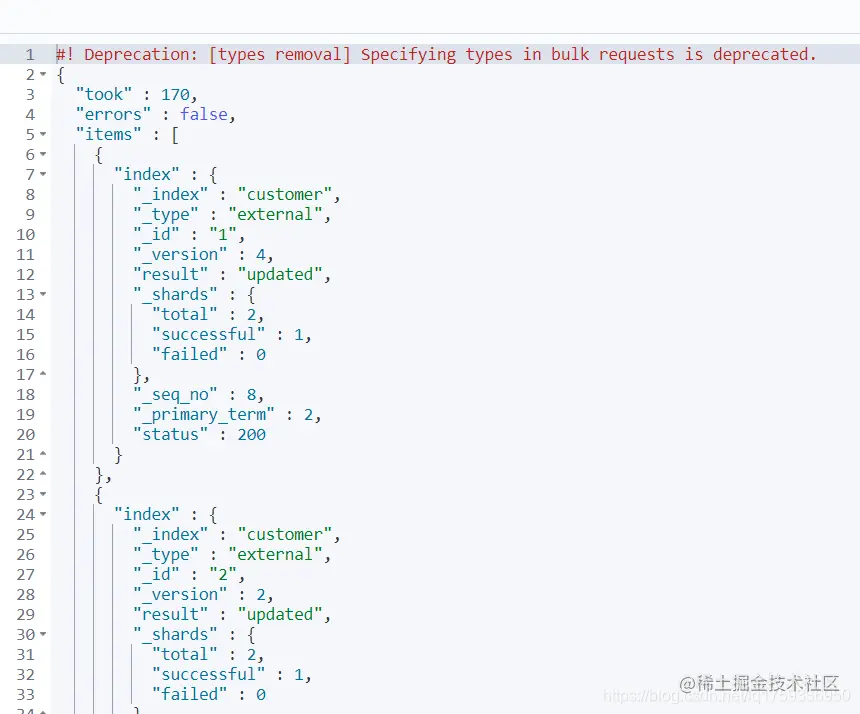Click gutter line number 1
The height and width of the screenshot is (714, 860).
[30, 54]
